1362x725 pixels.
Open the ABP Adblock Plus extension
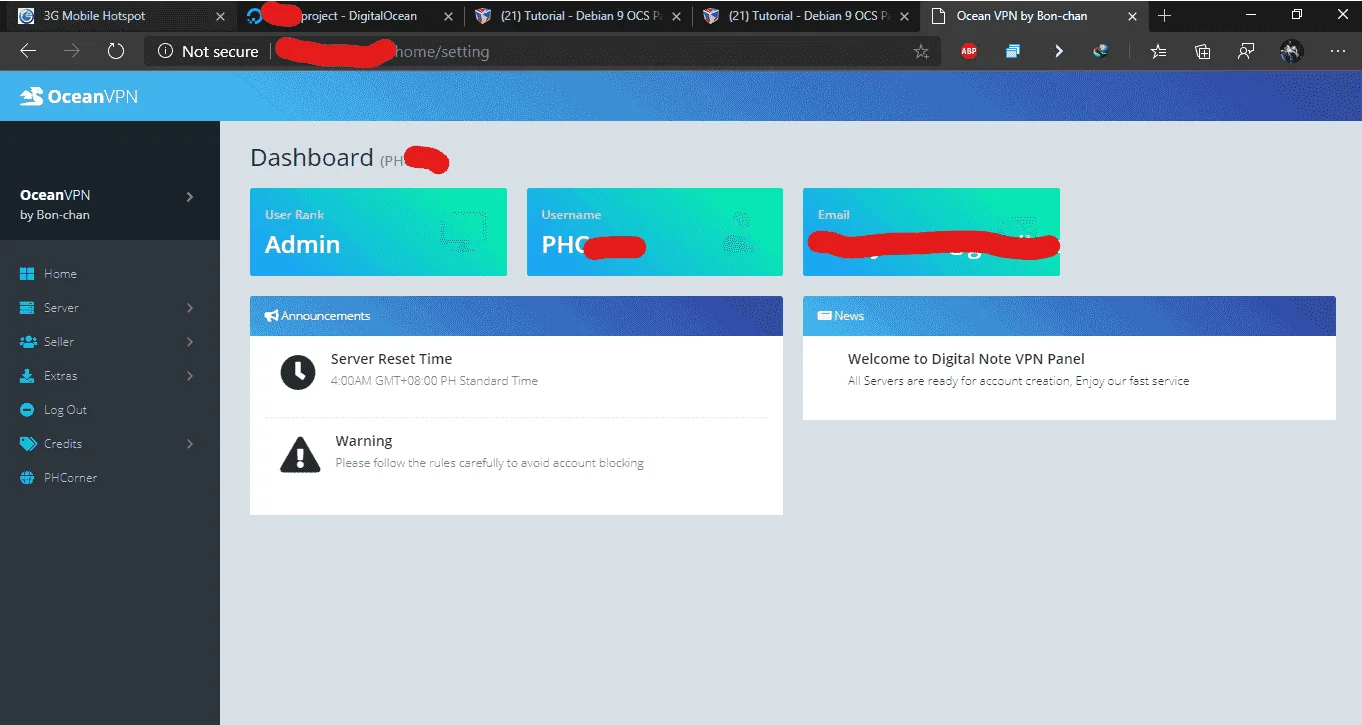pos(969,51)
